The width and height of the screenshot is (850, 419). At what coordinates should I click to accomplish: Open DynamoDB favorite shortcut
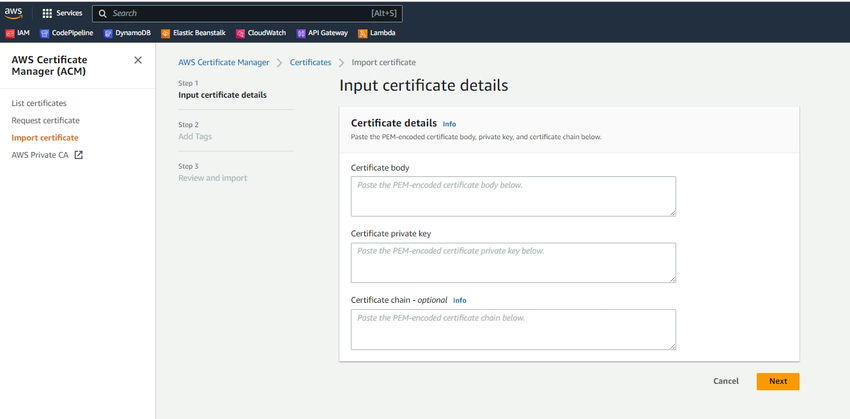pos(125,32)
